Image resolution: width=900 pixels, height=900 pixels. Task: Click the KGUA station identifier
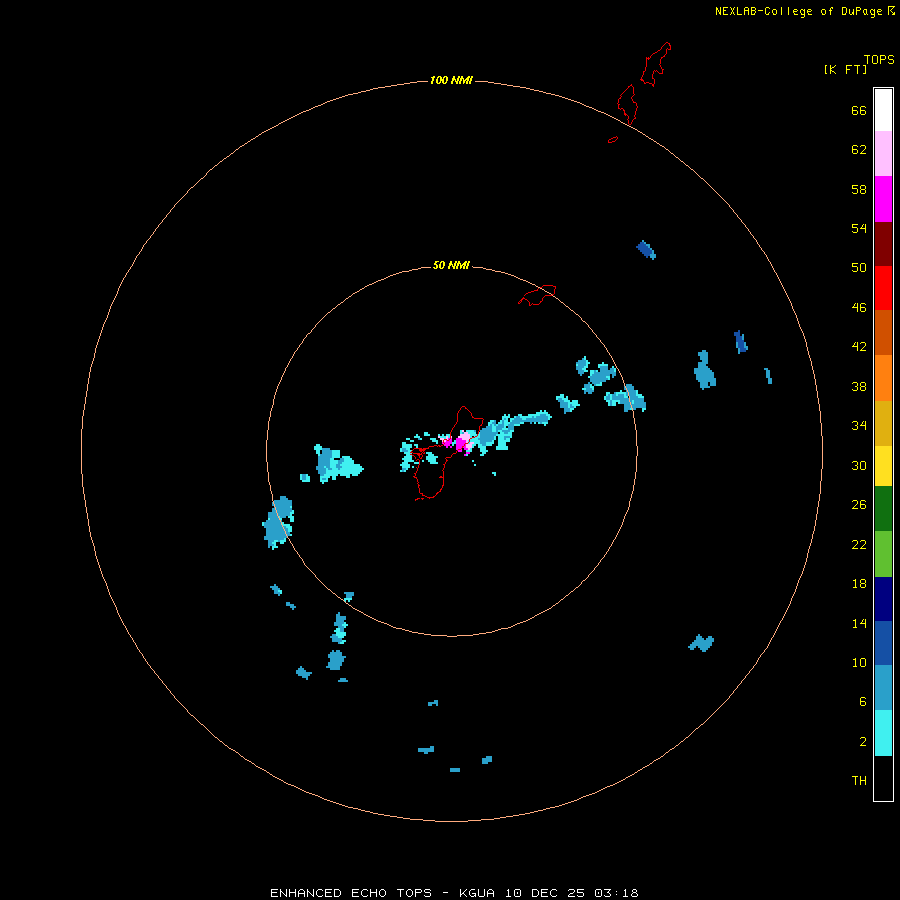[478, 893]
